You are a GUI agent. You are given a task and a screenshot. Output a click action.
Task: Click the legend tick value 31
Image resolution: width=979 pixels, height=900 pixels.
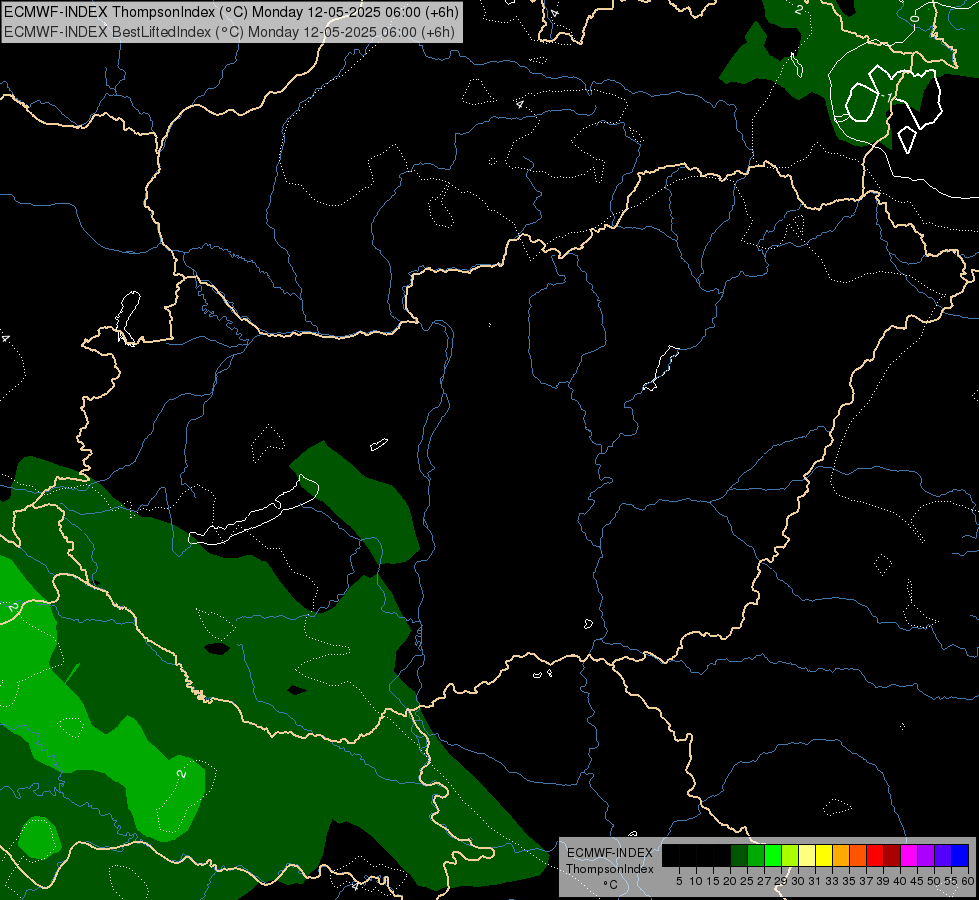(x=815, y=881)
